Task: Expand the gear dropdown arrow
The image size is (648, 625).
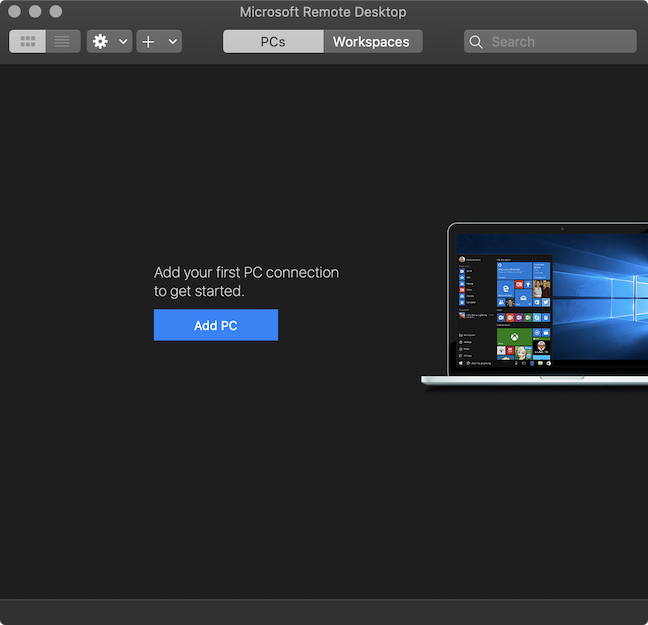Action: [123, 41]
